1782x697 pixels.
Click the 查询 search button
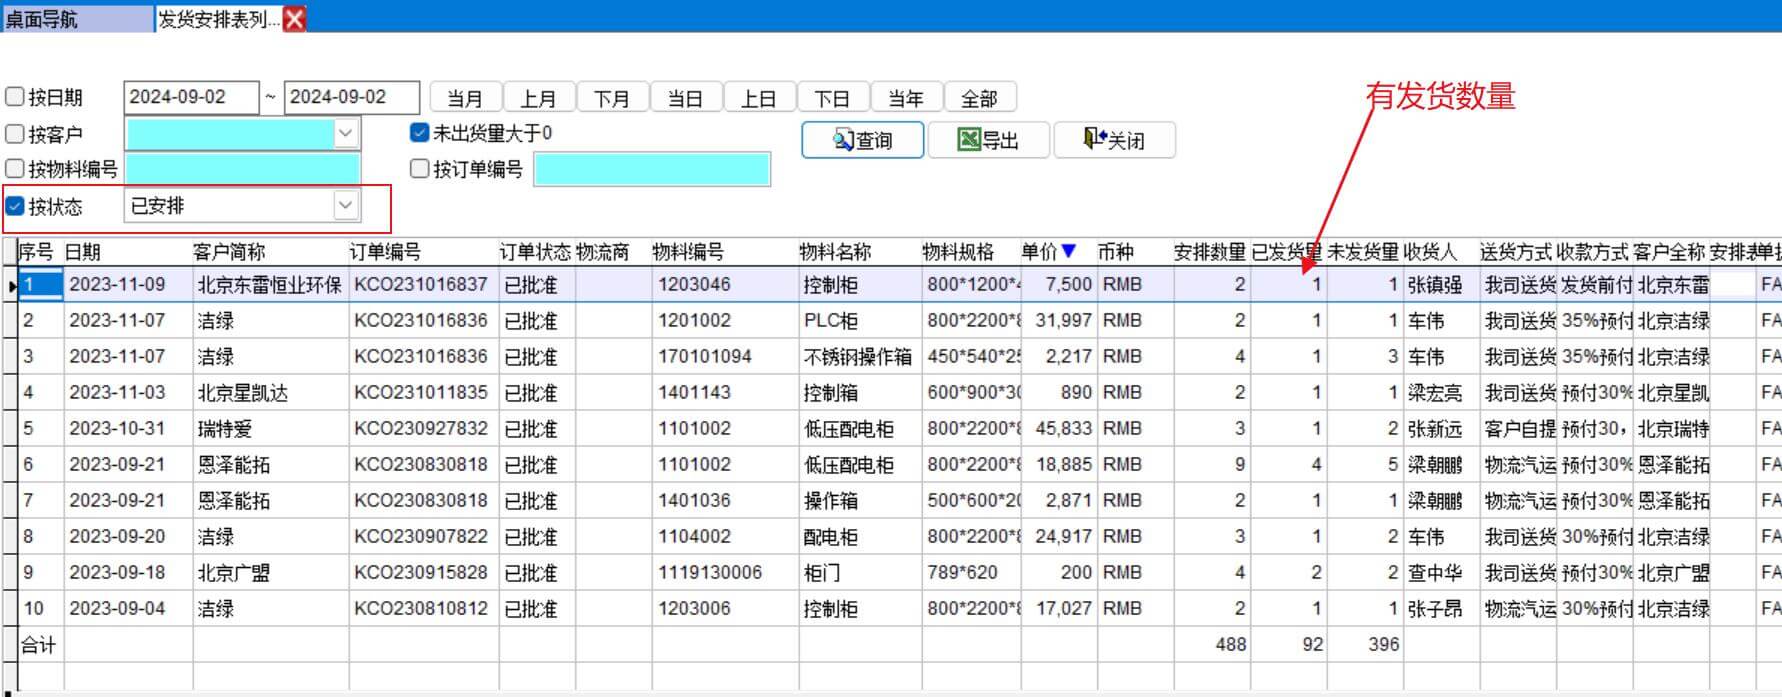tap(862, 140)
